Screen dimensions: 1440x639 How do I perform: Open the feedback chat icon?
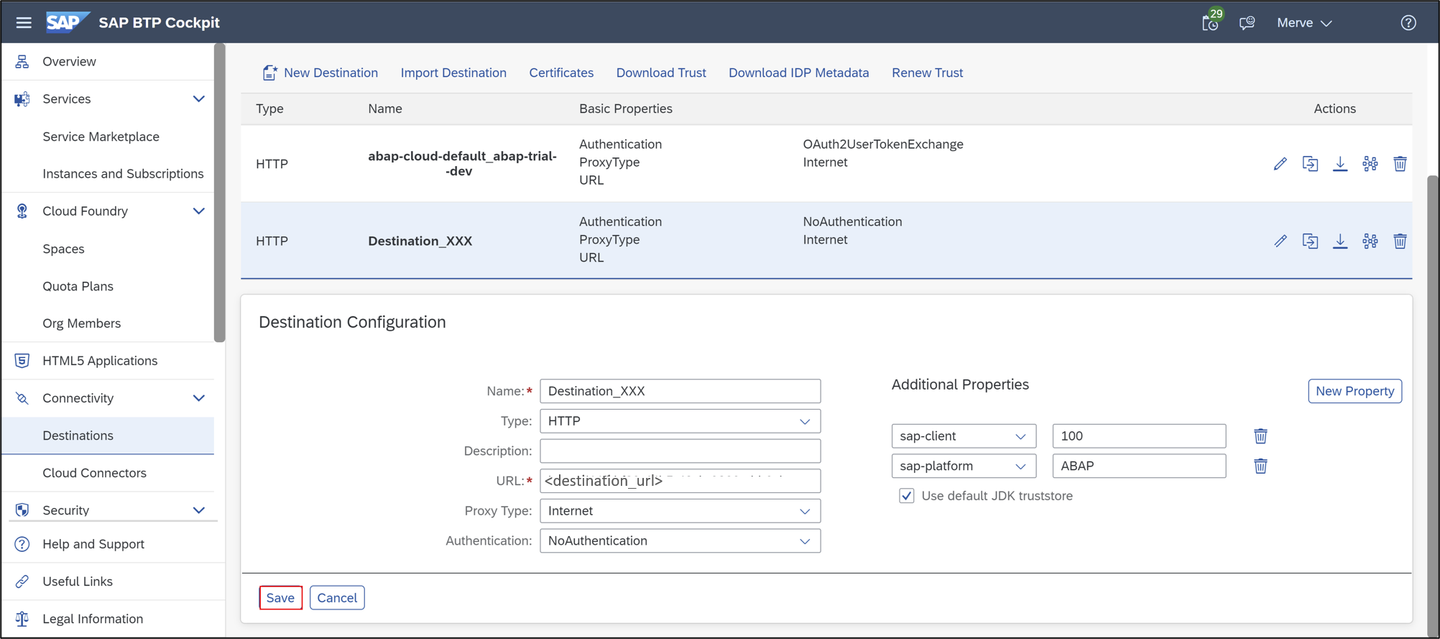(x=1247, y=23)
